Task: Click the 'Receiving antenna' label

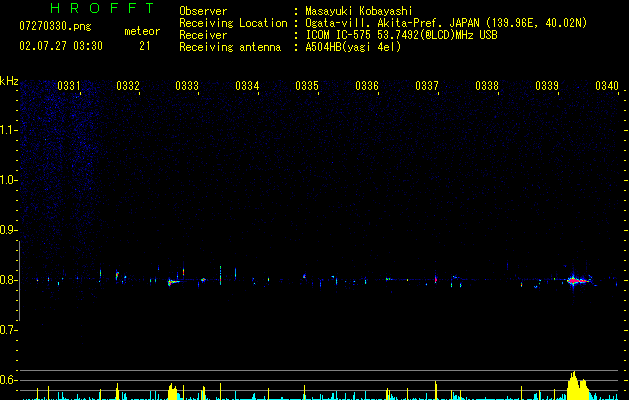Action: coord(230,47)
